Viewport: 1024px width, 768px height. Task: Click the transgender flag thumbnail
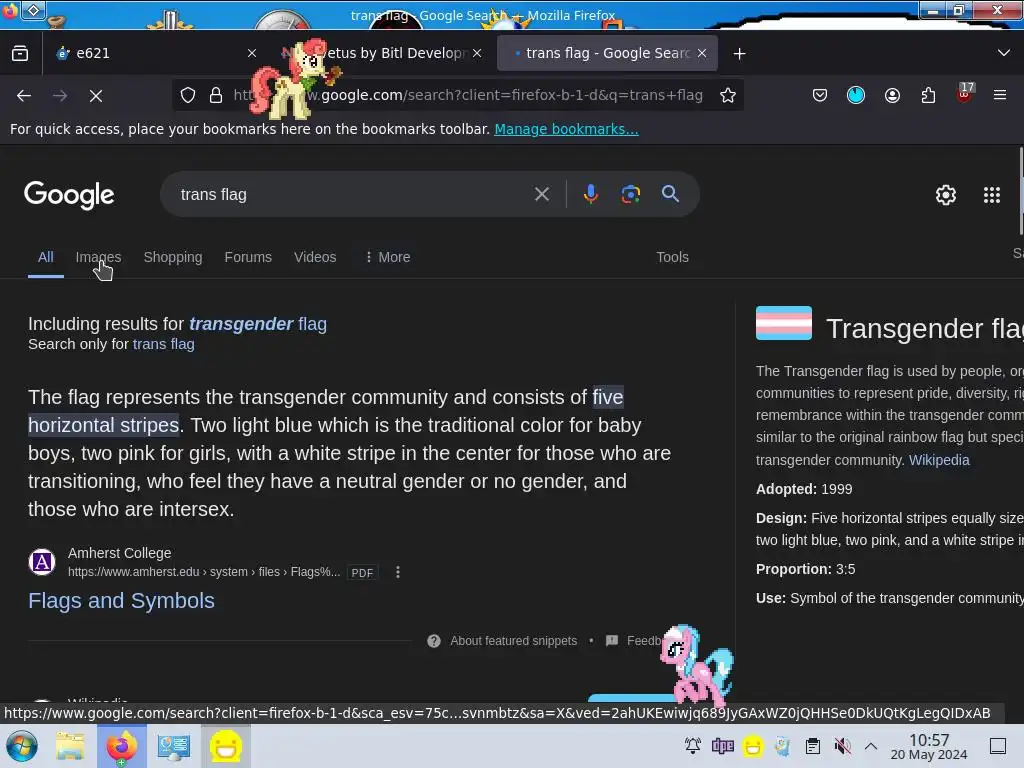click(x=784, y=323)
